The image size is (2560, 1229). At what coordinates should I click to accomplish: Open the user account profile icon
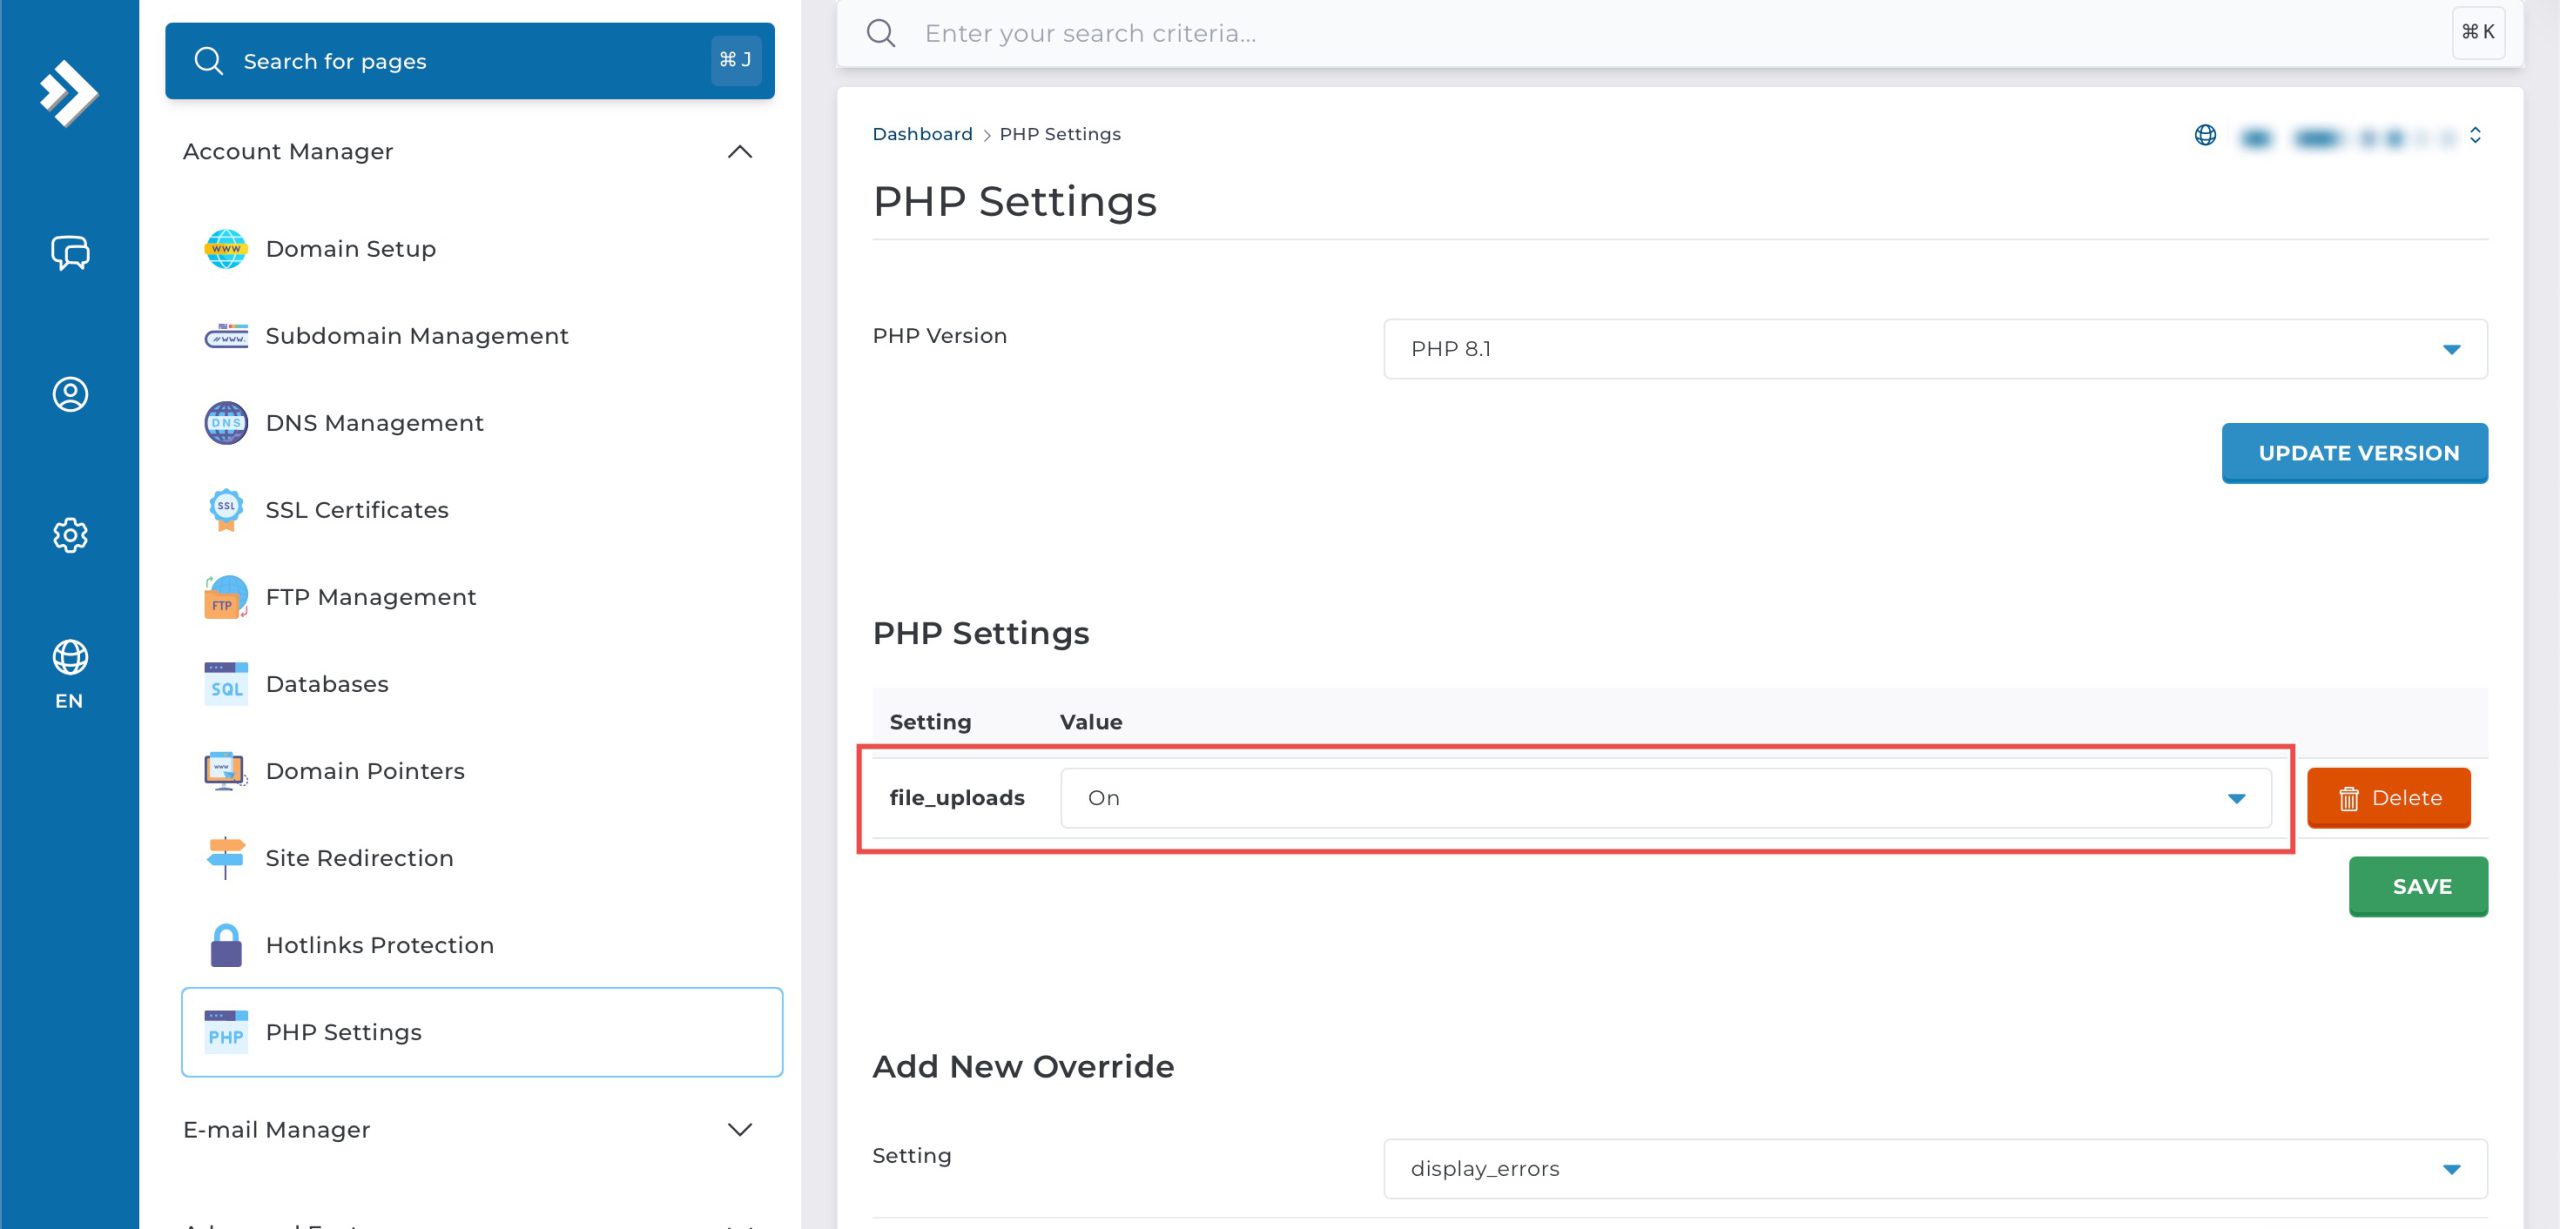point(70,394)
